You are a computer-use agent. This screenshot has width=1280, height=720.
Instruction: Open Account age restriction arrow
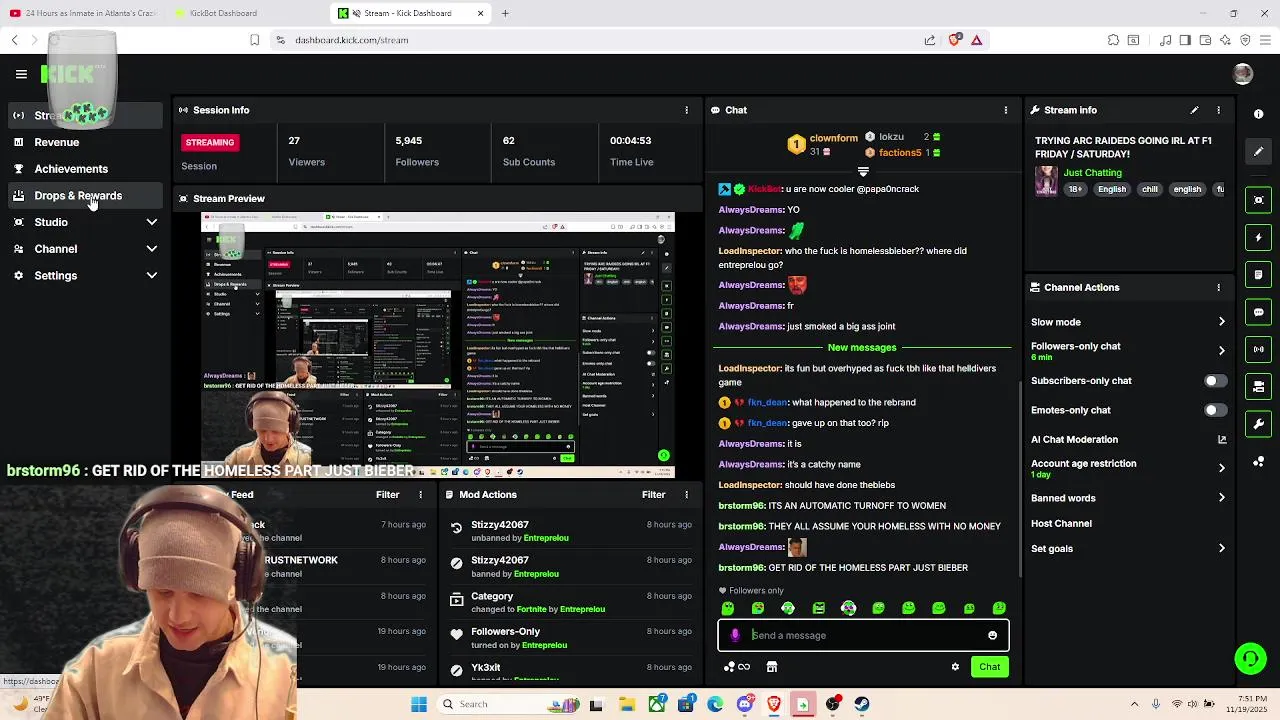1221,468
